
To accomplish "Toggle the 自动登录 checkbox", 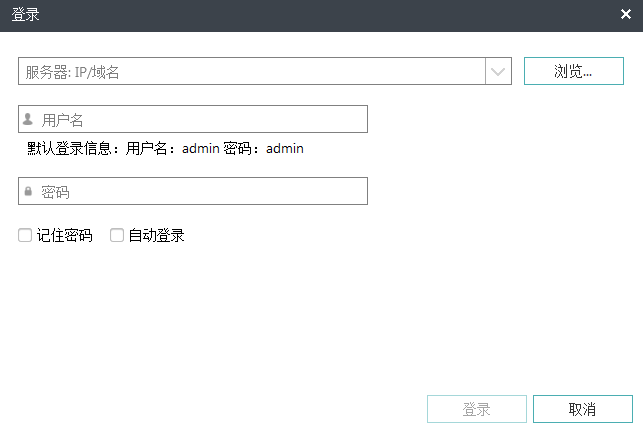I will coord(117,235).
